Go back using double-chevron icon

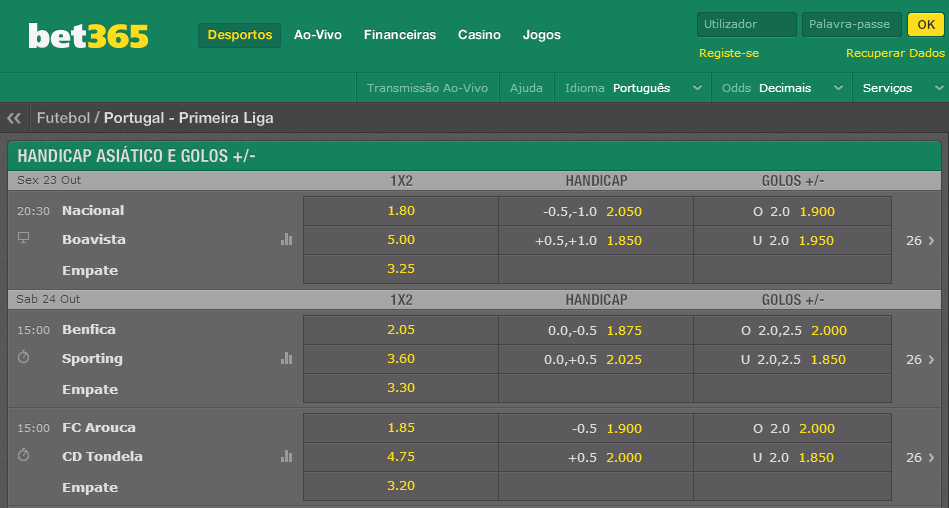pos(14,118)
